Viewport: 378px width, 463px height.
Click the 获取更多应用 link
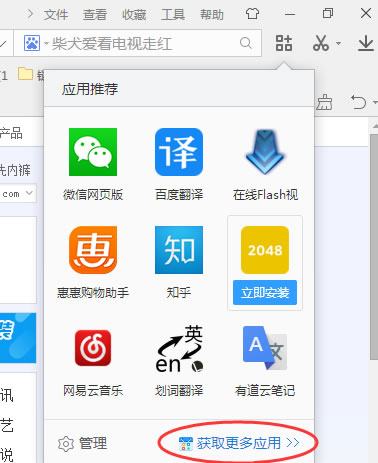[x=239, y=443]
